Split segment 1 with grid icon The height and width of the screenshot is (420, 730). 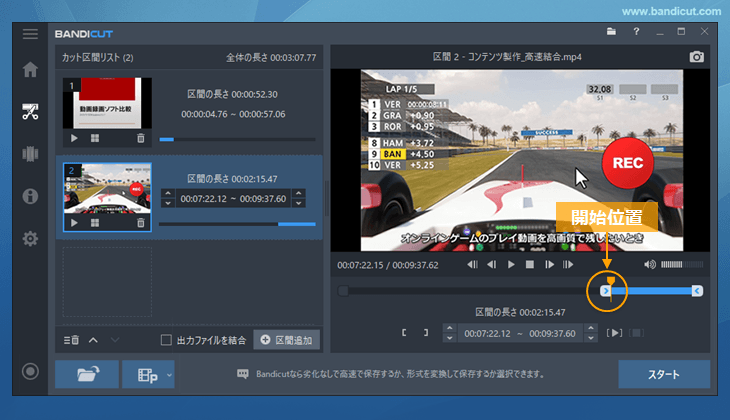[95, 138]
